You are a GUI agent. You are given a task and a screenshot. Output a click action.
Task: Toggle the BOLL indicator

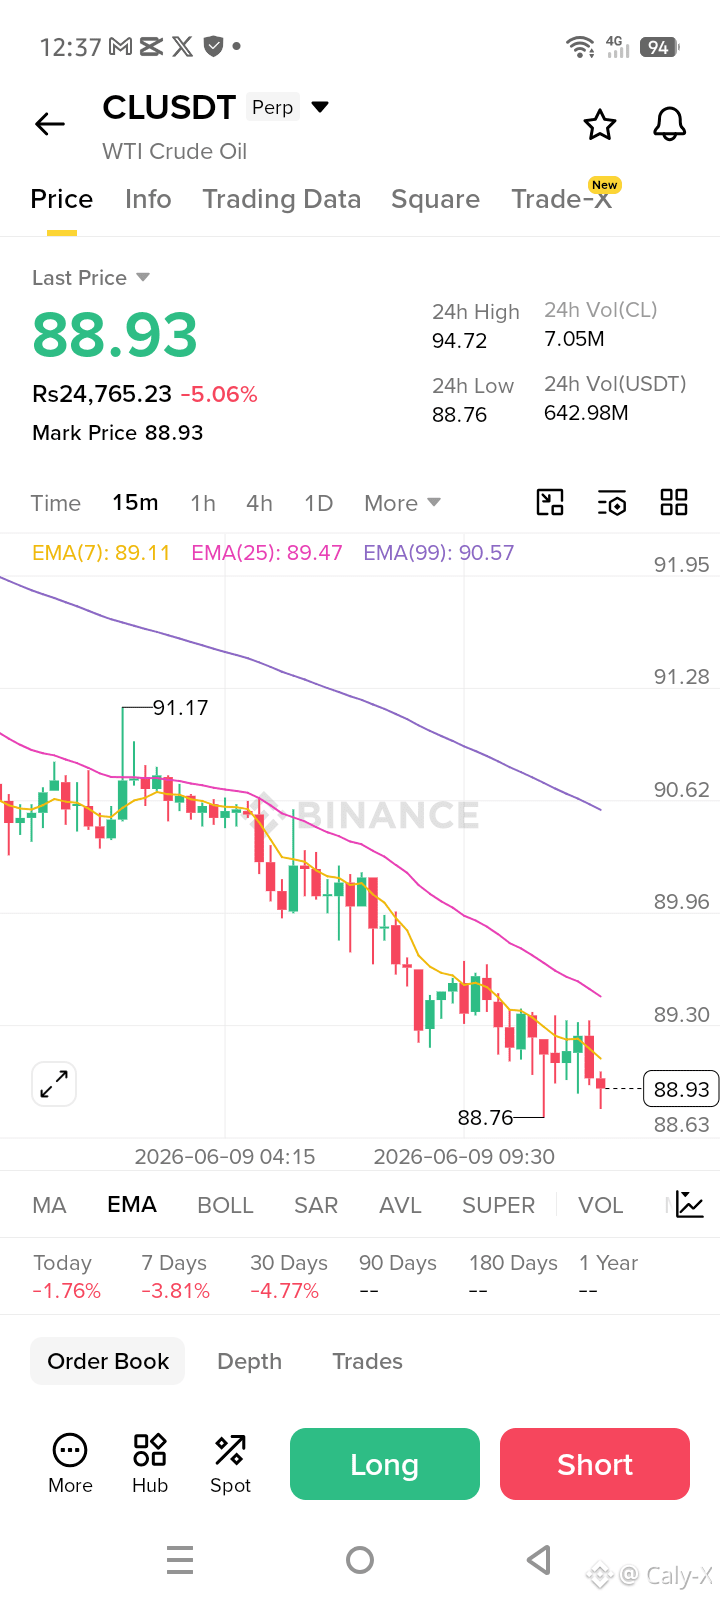[226, 1205]
